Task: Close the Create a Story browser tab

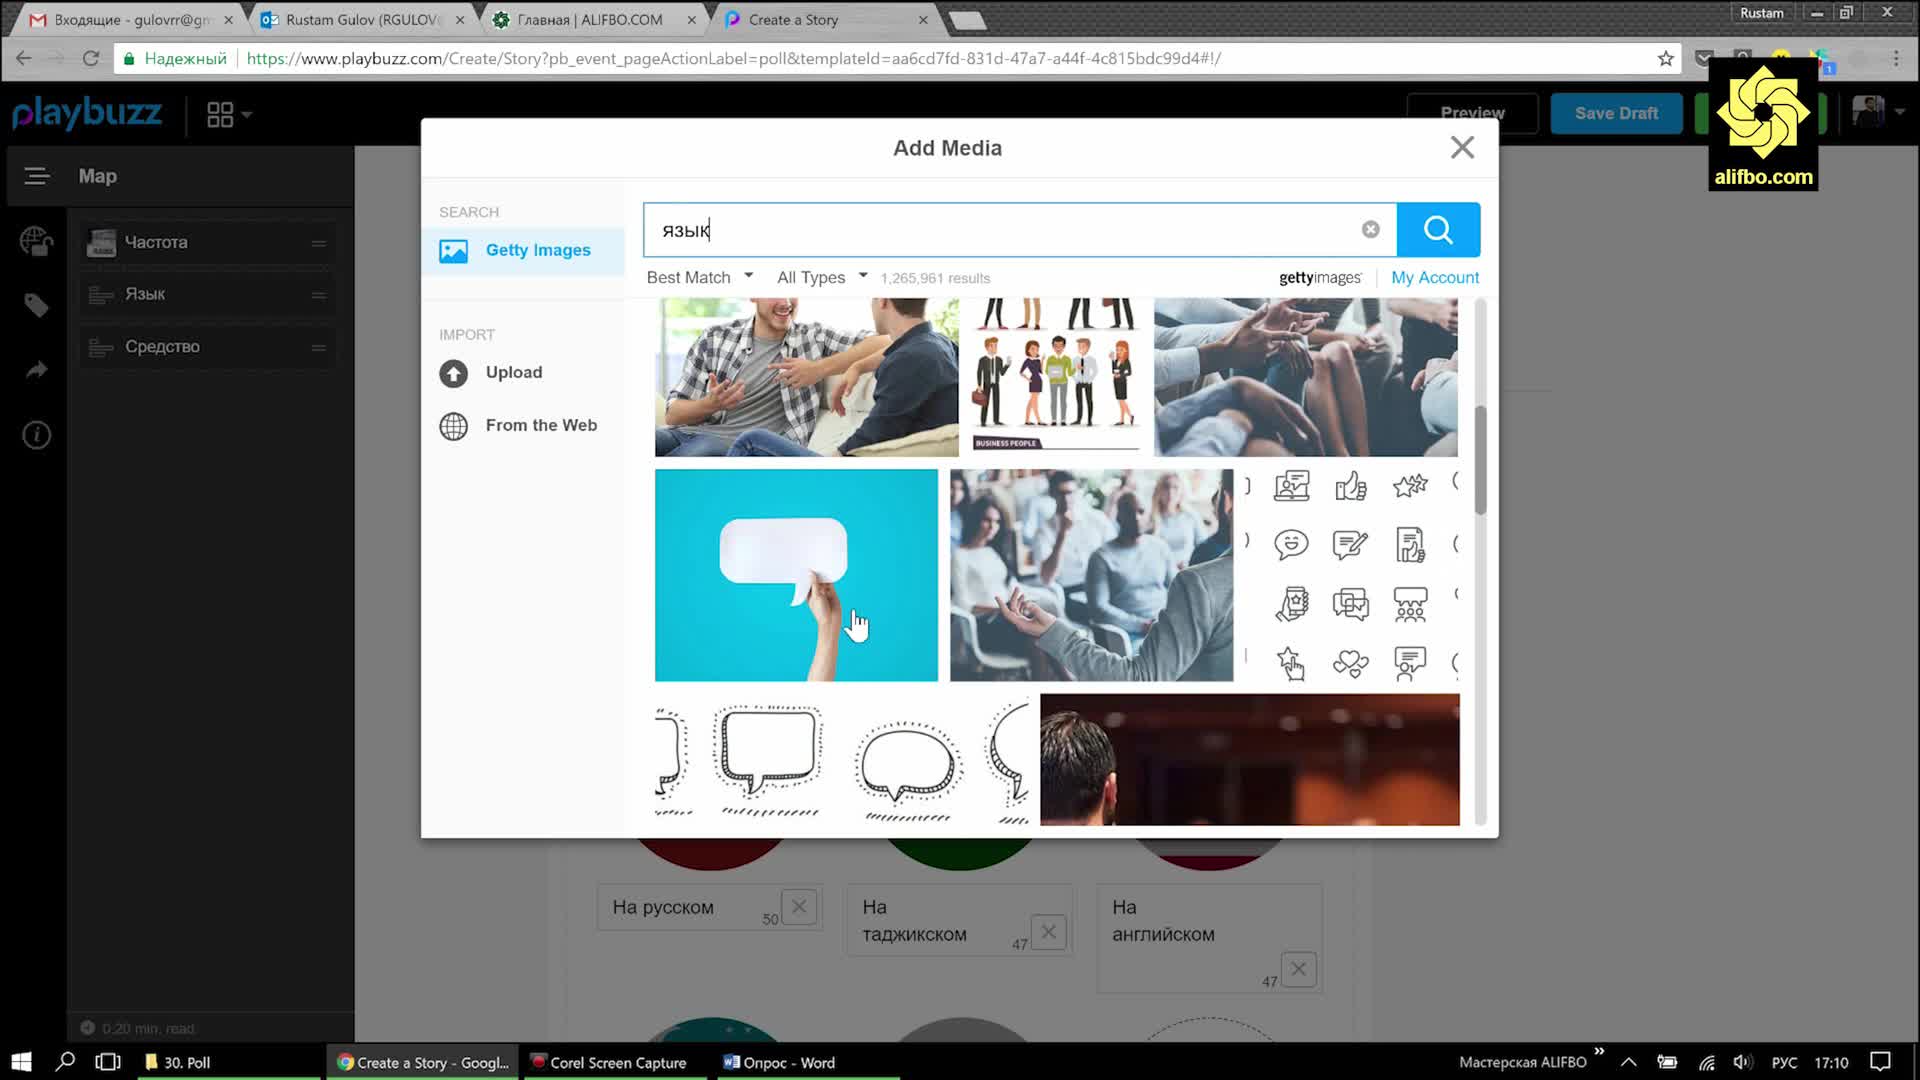Action: pyautogui.click(x=922, y=19)
